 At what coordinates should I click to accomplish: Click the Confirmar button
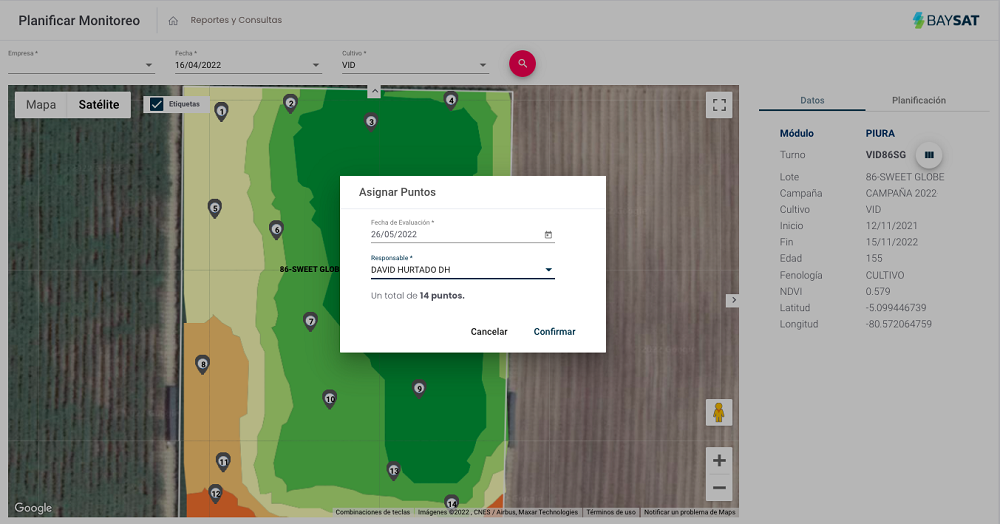point(554,332)
